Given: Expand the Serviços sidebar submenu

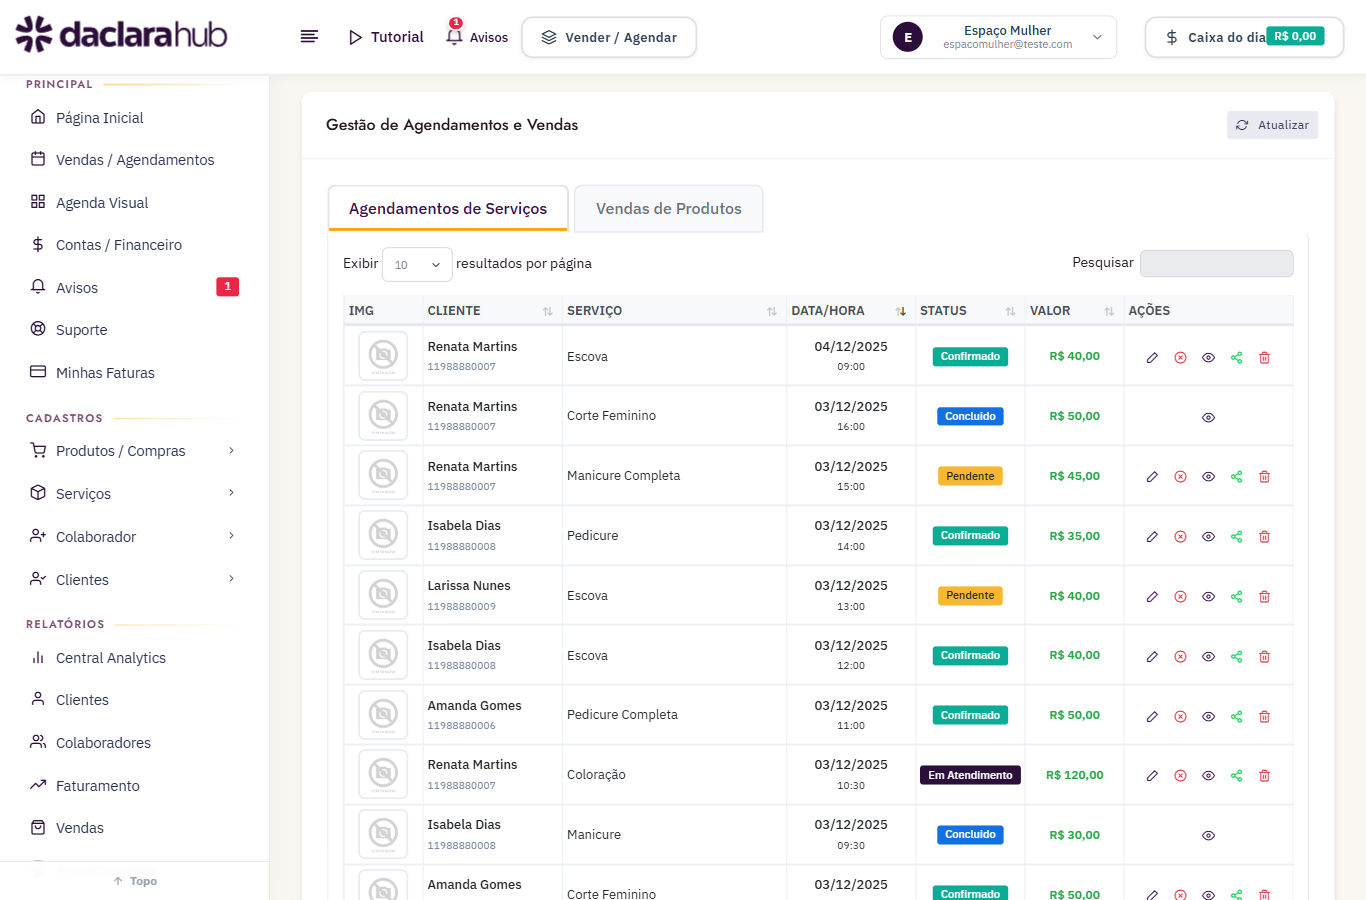Looking at the screenshot, I should 134,494.
